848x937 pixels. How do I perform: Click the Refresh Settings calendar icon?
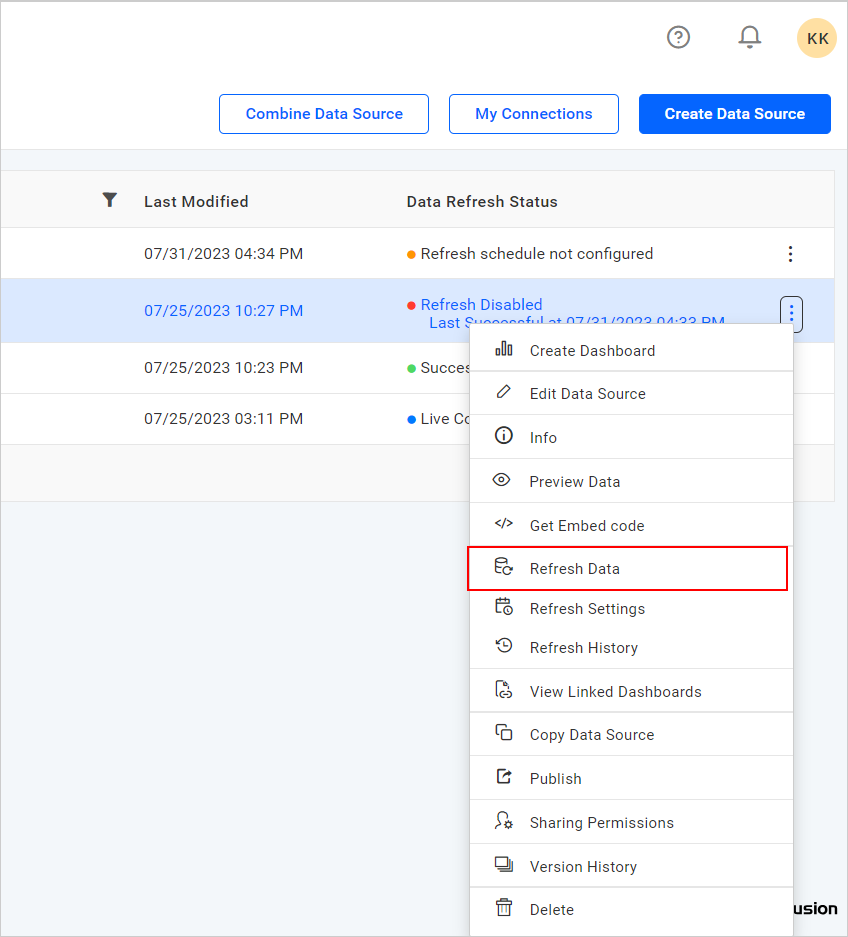tap(504, 607)
